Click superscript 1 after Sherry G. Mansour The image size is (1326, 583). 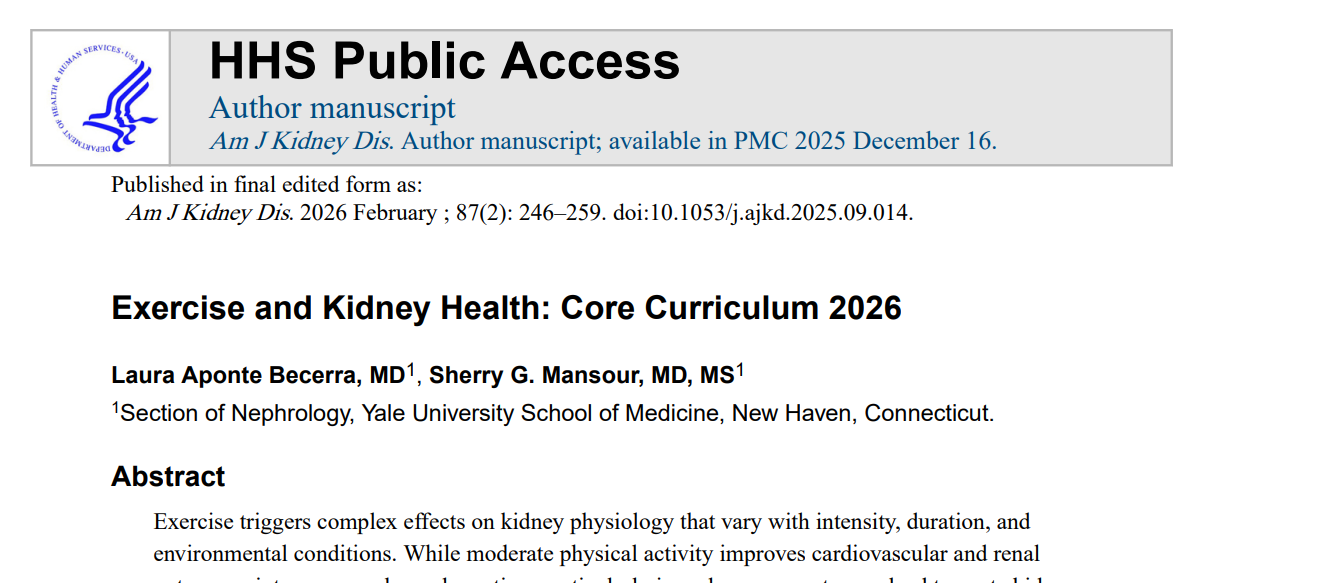pyautogui.click(x=740, y=372)
